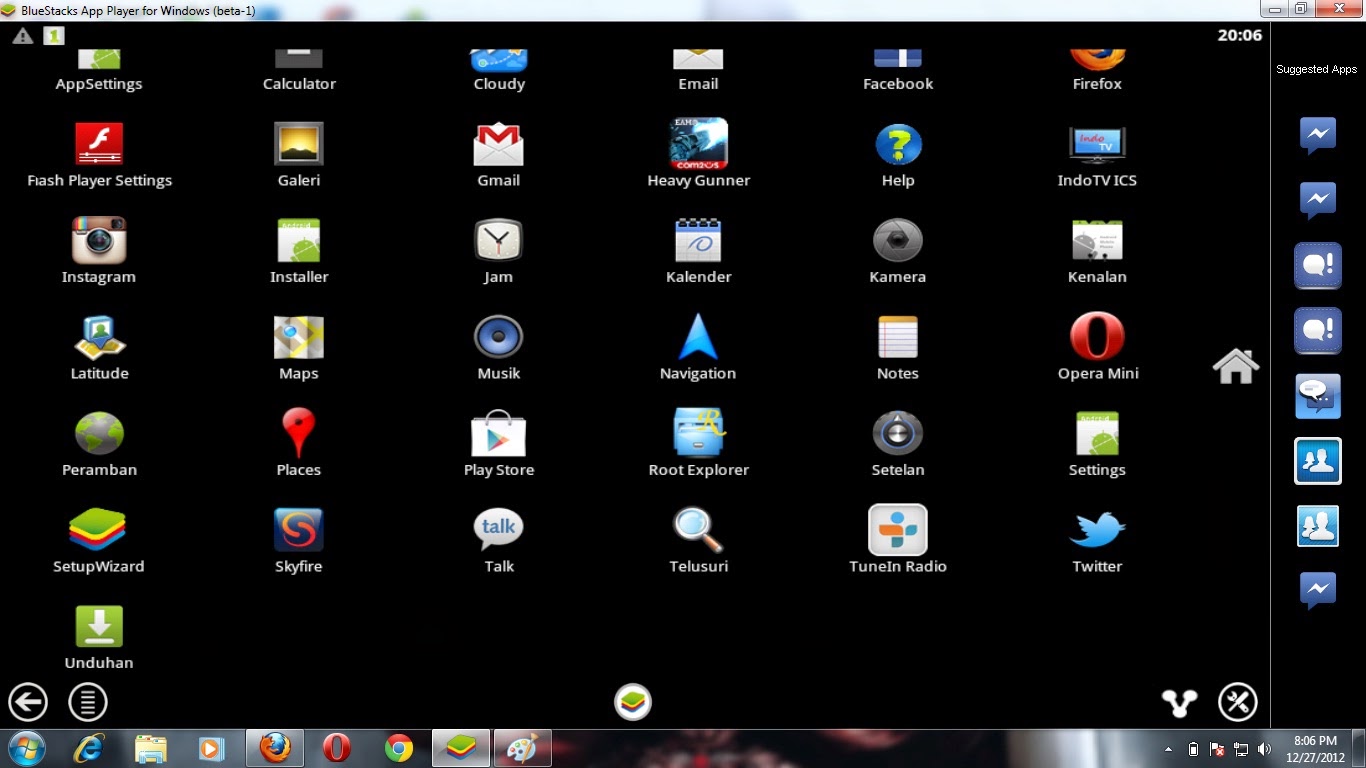Launch the Kamera app
The height and width of the screenshot is (768, 1366).
click(x=898, y=240)
